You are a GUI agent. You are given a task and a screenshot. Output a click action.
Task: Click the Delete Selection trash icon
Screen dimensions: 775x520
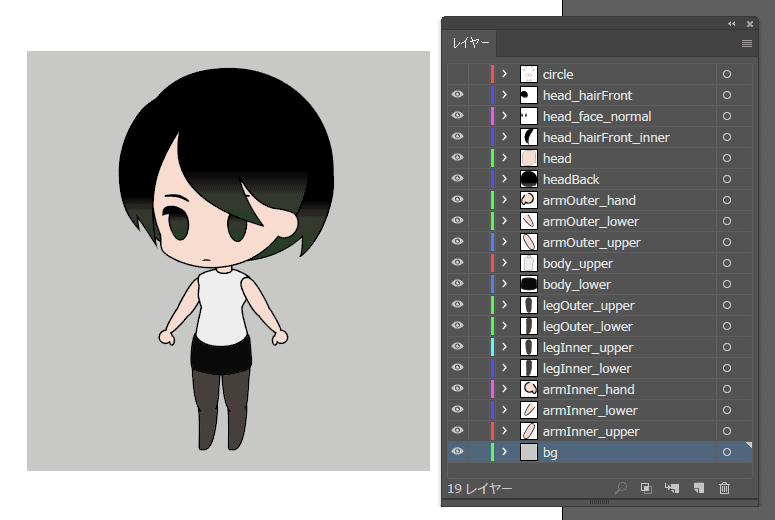[x=725, y=488]
